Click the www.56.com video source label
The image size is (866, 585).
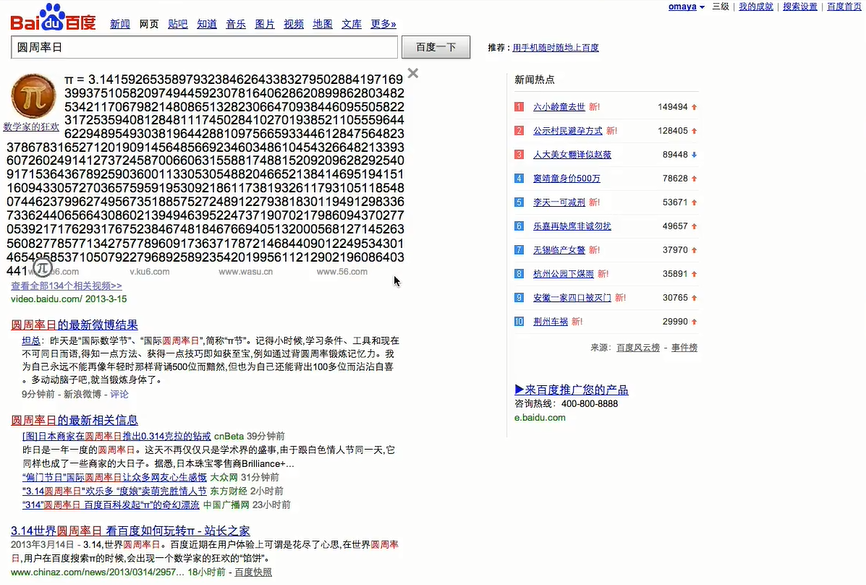(342, 272)
